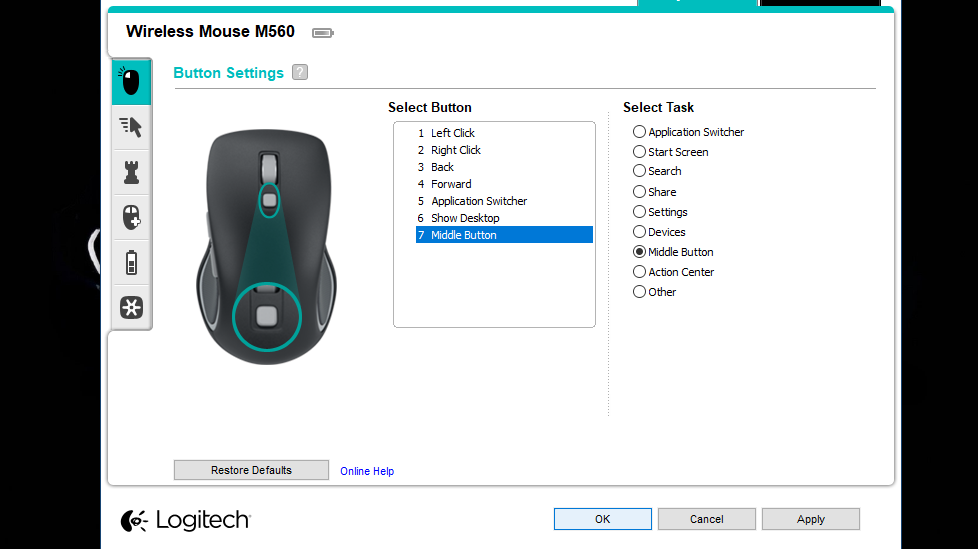This screenshot has width=978, height=549.
Task: Confirm with the OK button
Action: click(x=603, y=519)
